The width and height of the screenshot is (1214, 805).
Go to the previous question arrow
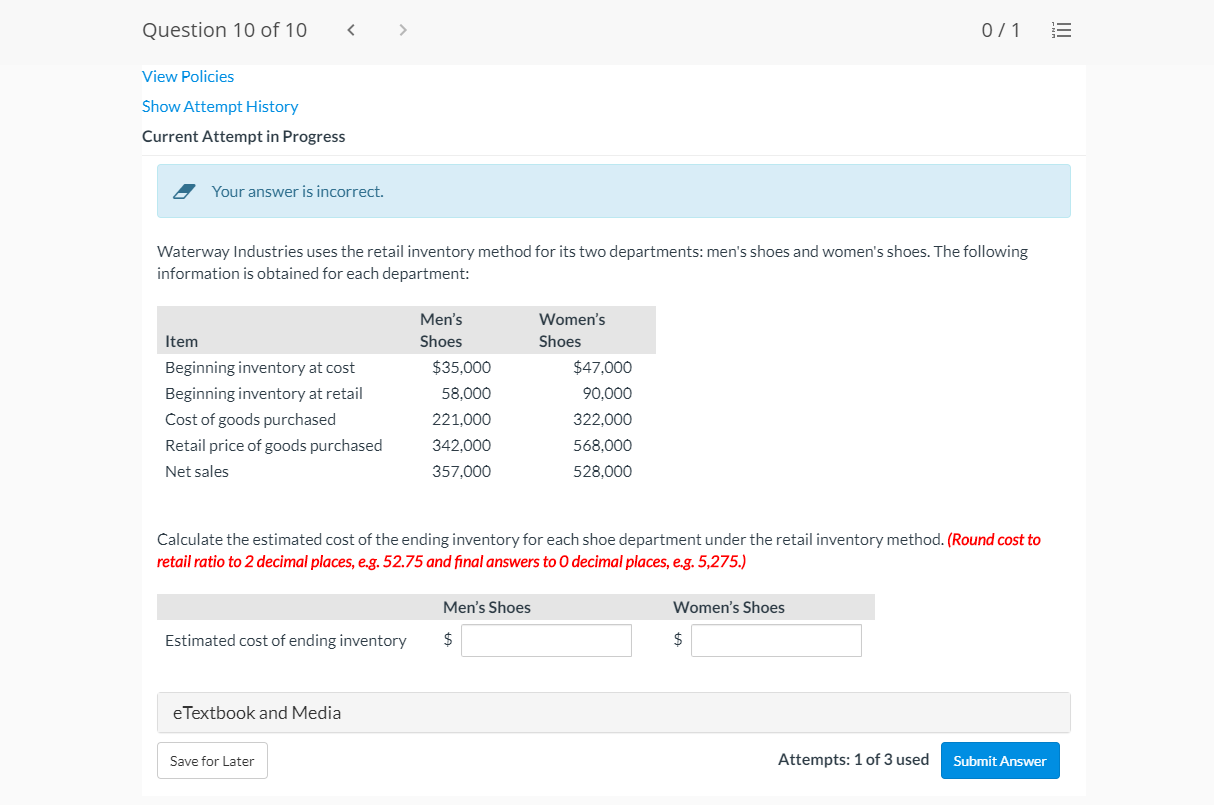click(351, 30)
